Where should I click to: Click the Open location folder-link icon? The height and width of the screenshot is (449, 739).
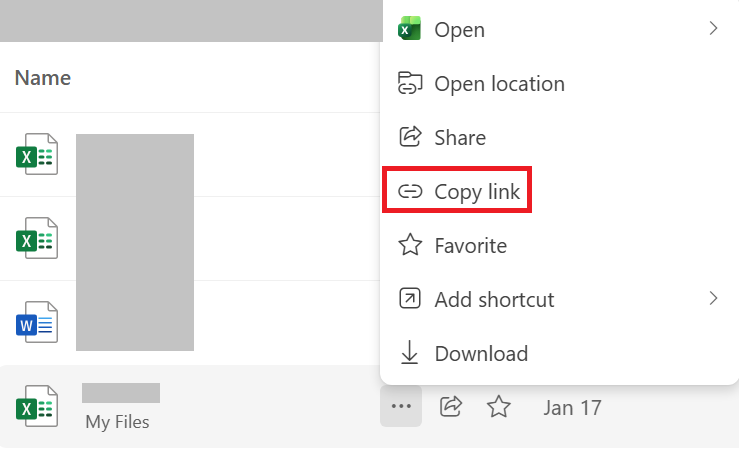(410, 83)
